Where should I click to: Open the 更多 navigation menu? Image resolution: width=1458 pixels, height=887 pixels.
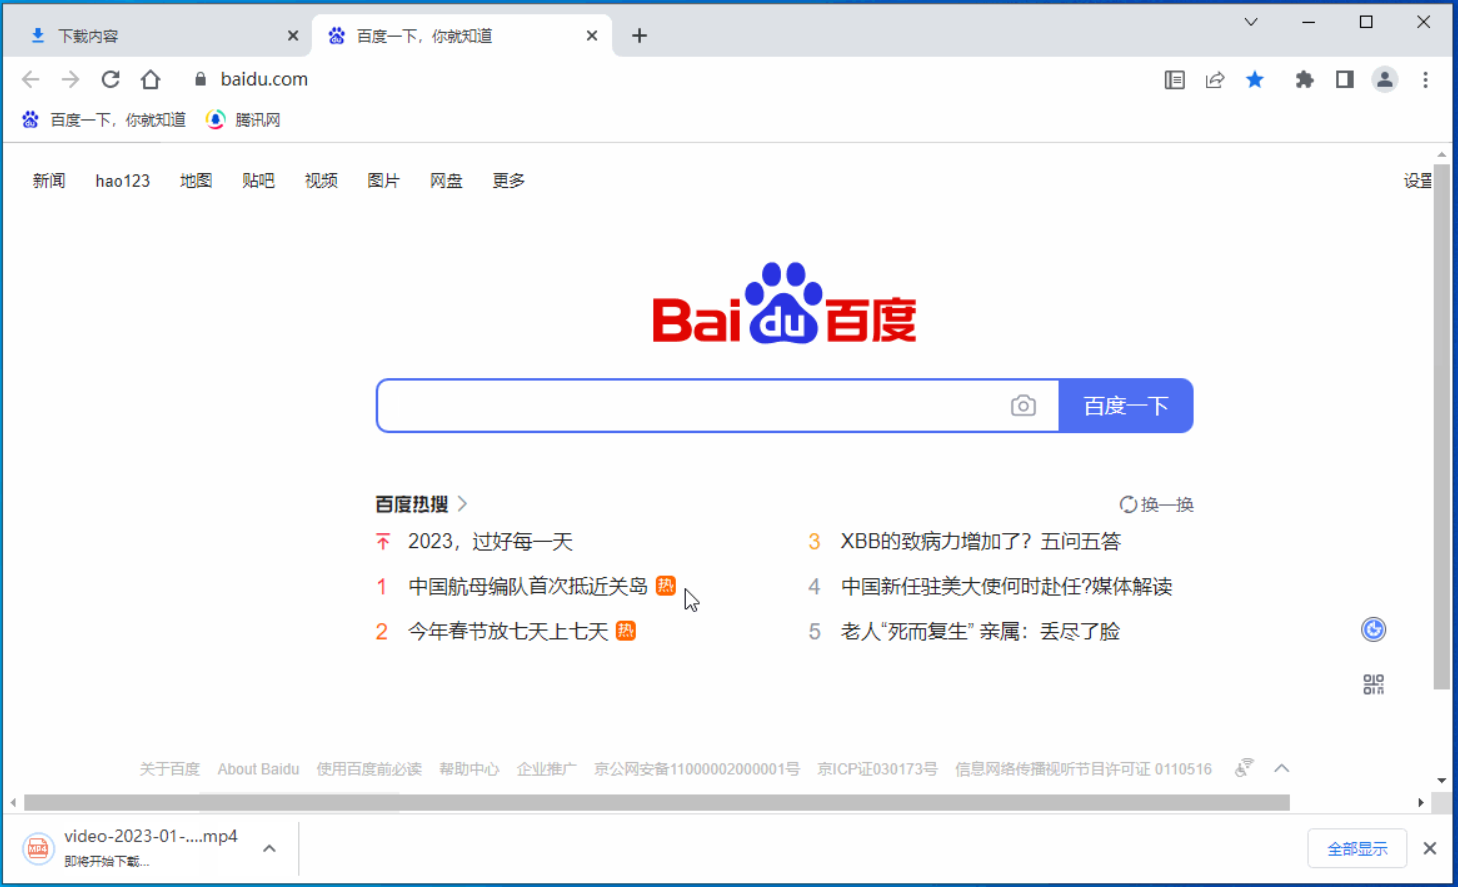point(509,181)
